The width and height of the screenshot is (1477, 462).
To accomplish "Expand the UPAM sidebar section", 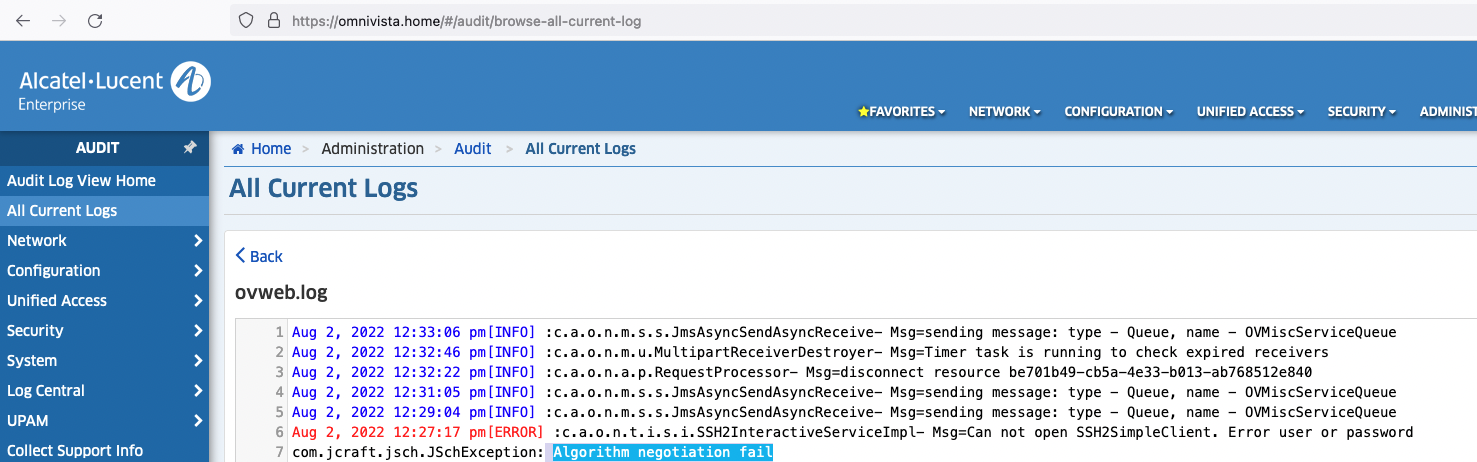I will [104, 421].
